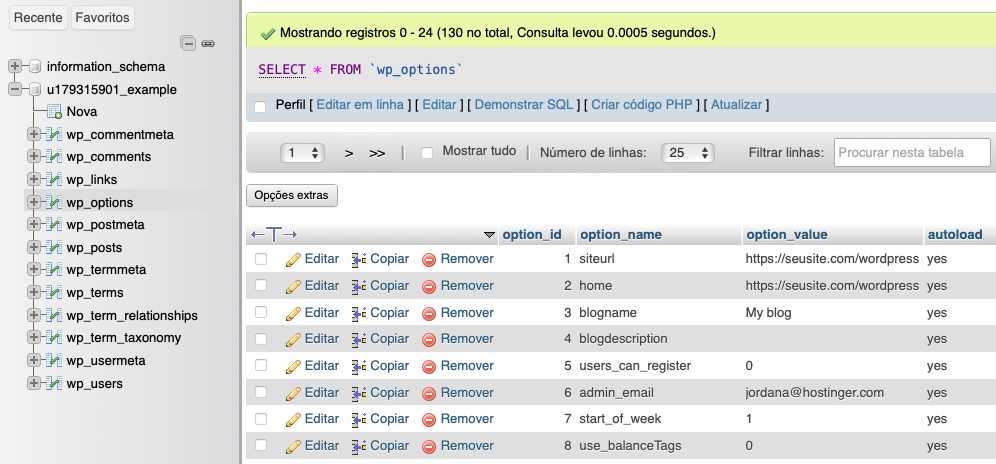
Task: Click the wp_links table icon
Action: (54, 180)
